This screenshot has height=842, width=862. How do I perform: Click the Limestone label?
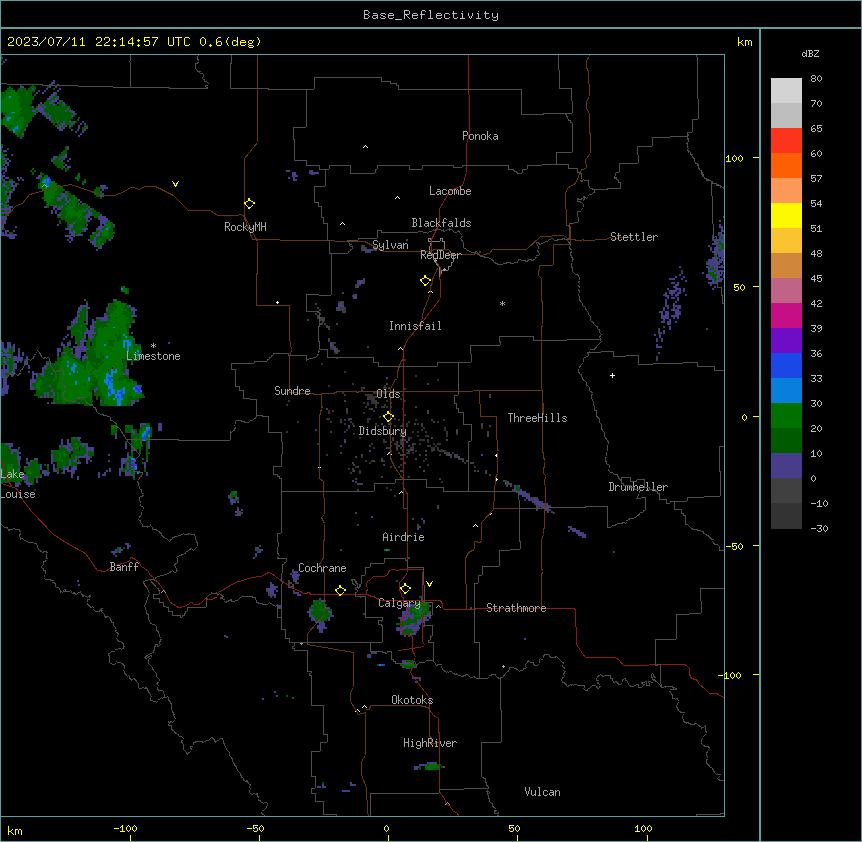click(153, 356)
